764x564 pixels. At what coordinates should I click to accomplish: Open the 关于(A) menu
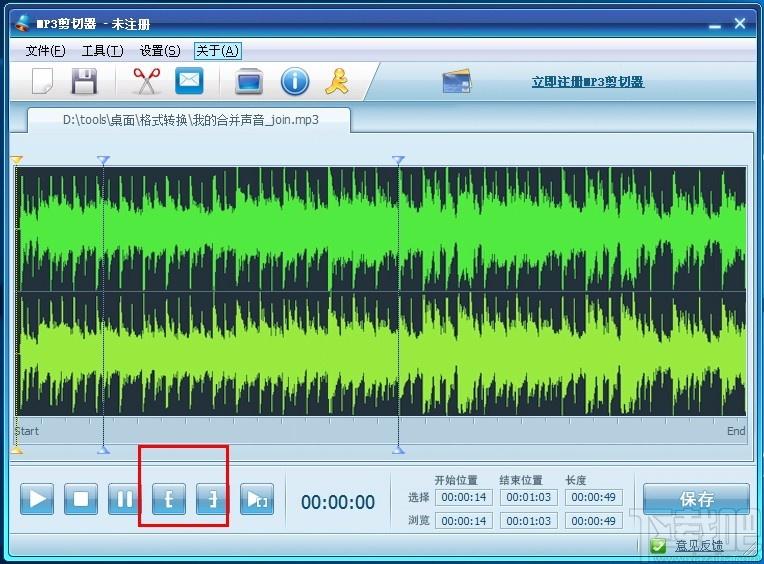pyautogui.click(x=217, y=51)
